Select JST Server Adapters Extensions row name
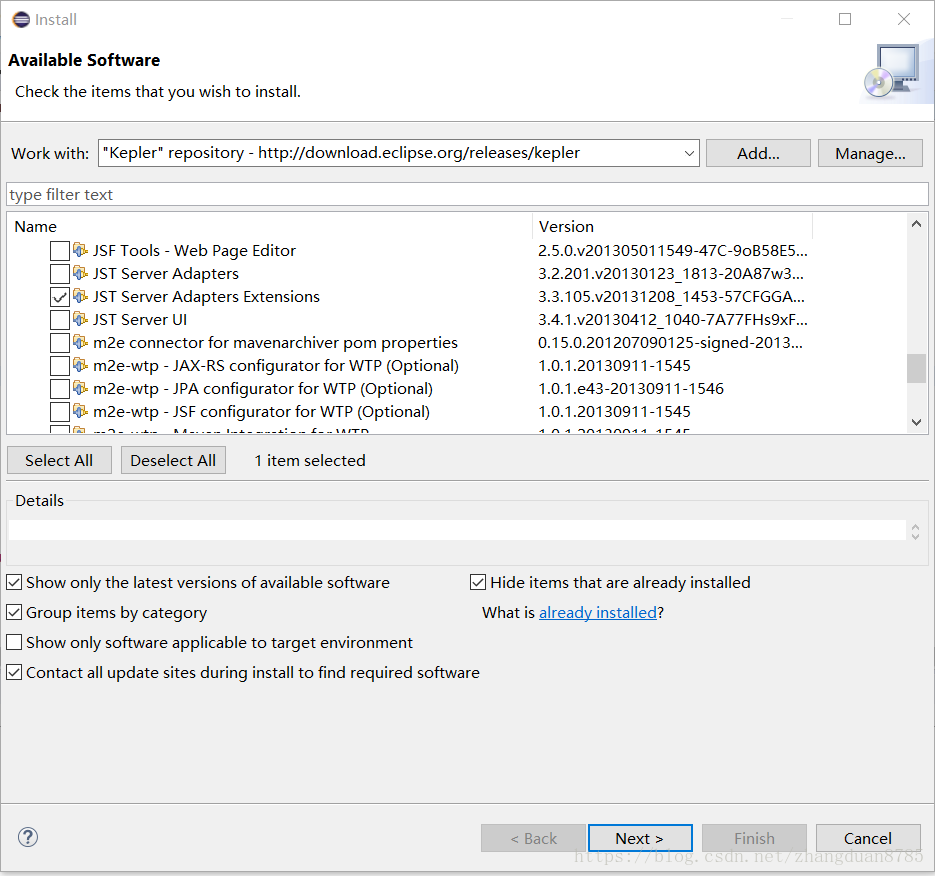Image resolution: width=935 pixels, height=876 pixels. (206, 296)
